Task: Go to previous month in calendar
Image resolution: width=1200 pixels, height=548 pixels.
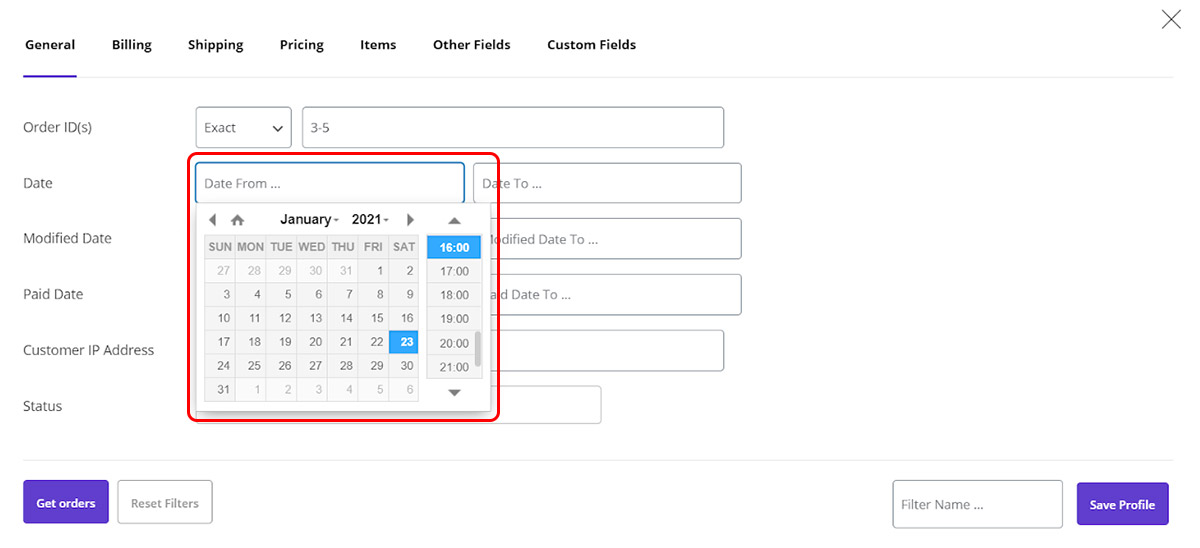Action: coord(212,220)
